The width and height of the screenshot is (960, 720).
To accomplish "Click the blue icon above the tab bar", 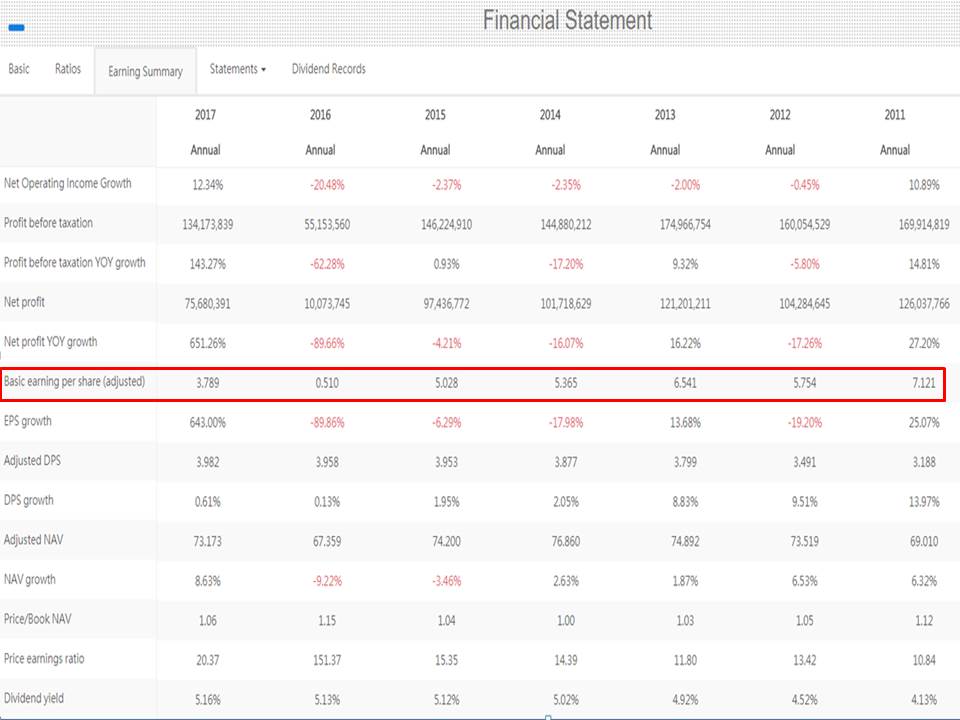I will (x=16, y=29).
